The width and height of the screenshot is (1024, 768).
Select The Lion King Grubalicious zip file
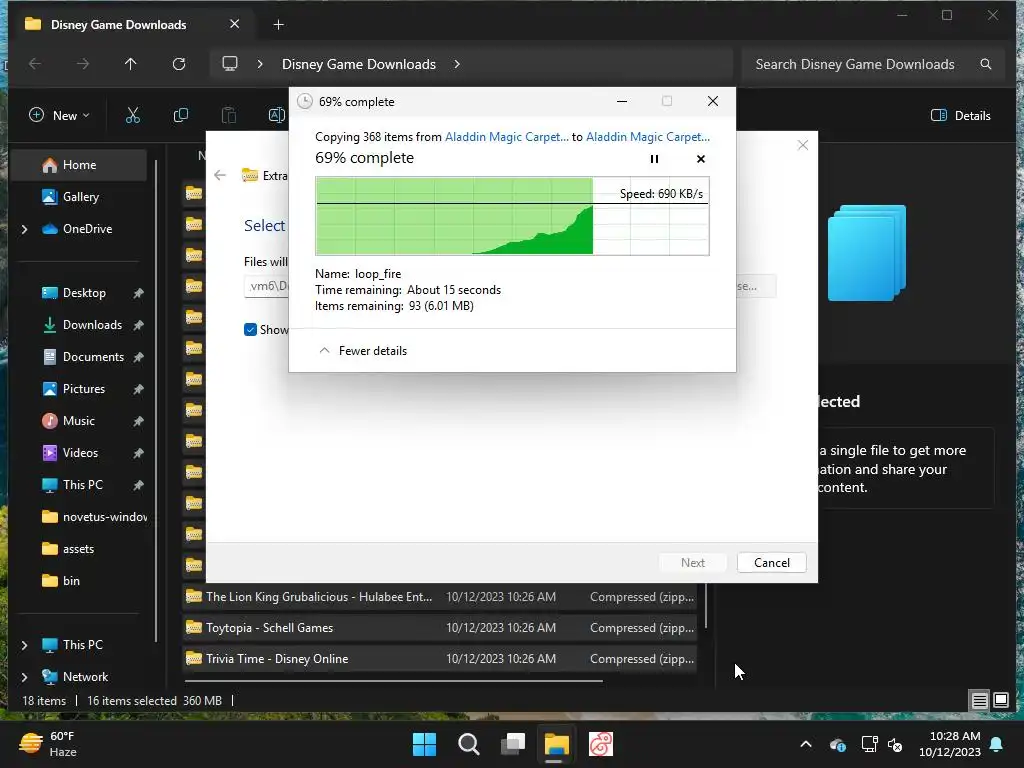pos(440,597)
